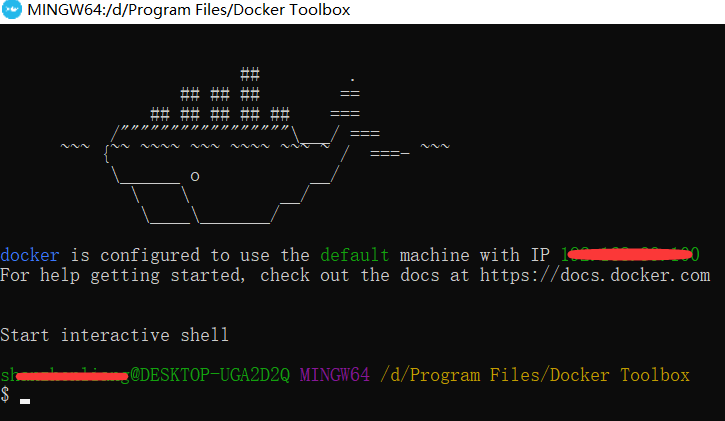The height and width of the screenshot is (421, 725).
Task: Click the whale's eye 'o' in ASCII art
Action: [x=195, y=176]
